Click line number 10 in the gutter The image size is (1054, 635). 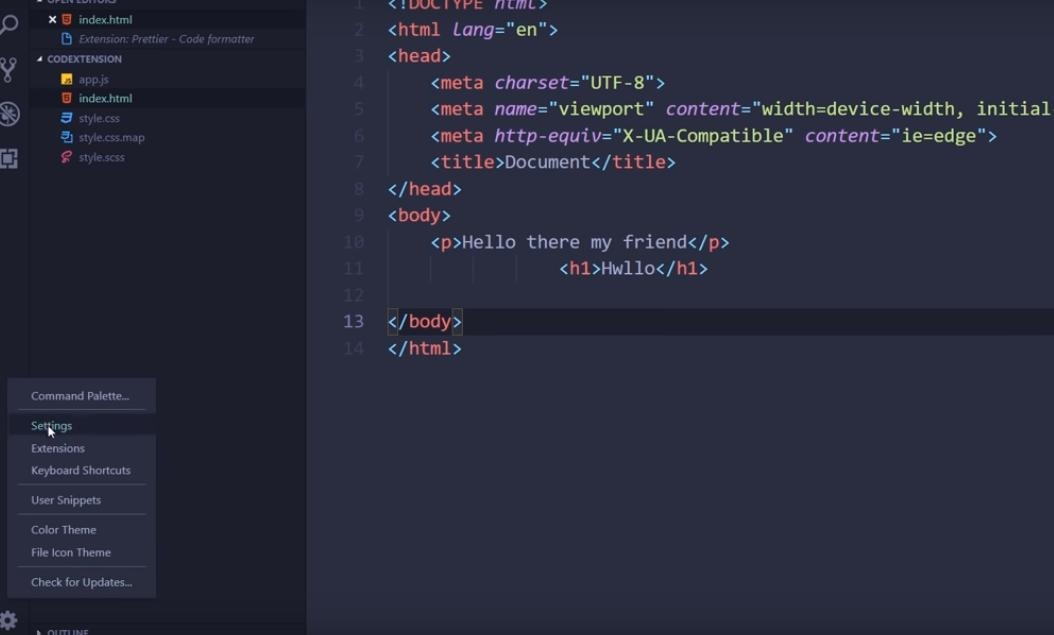coord(354,242)
